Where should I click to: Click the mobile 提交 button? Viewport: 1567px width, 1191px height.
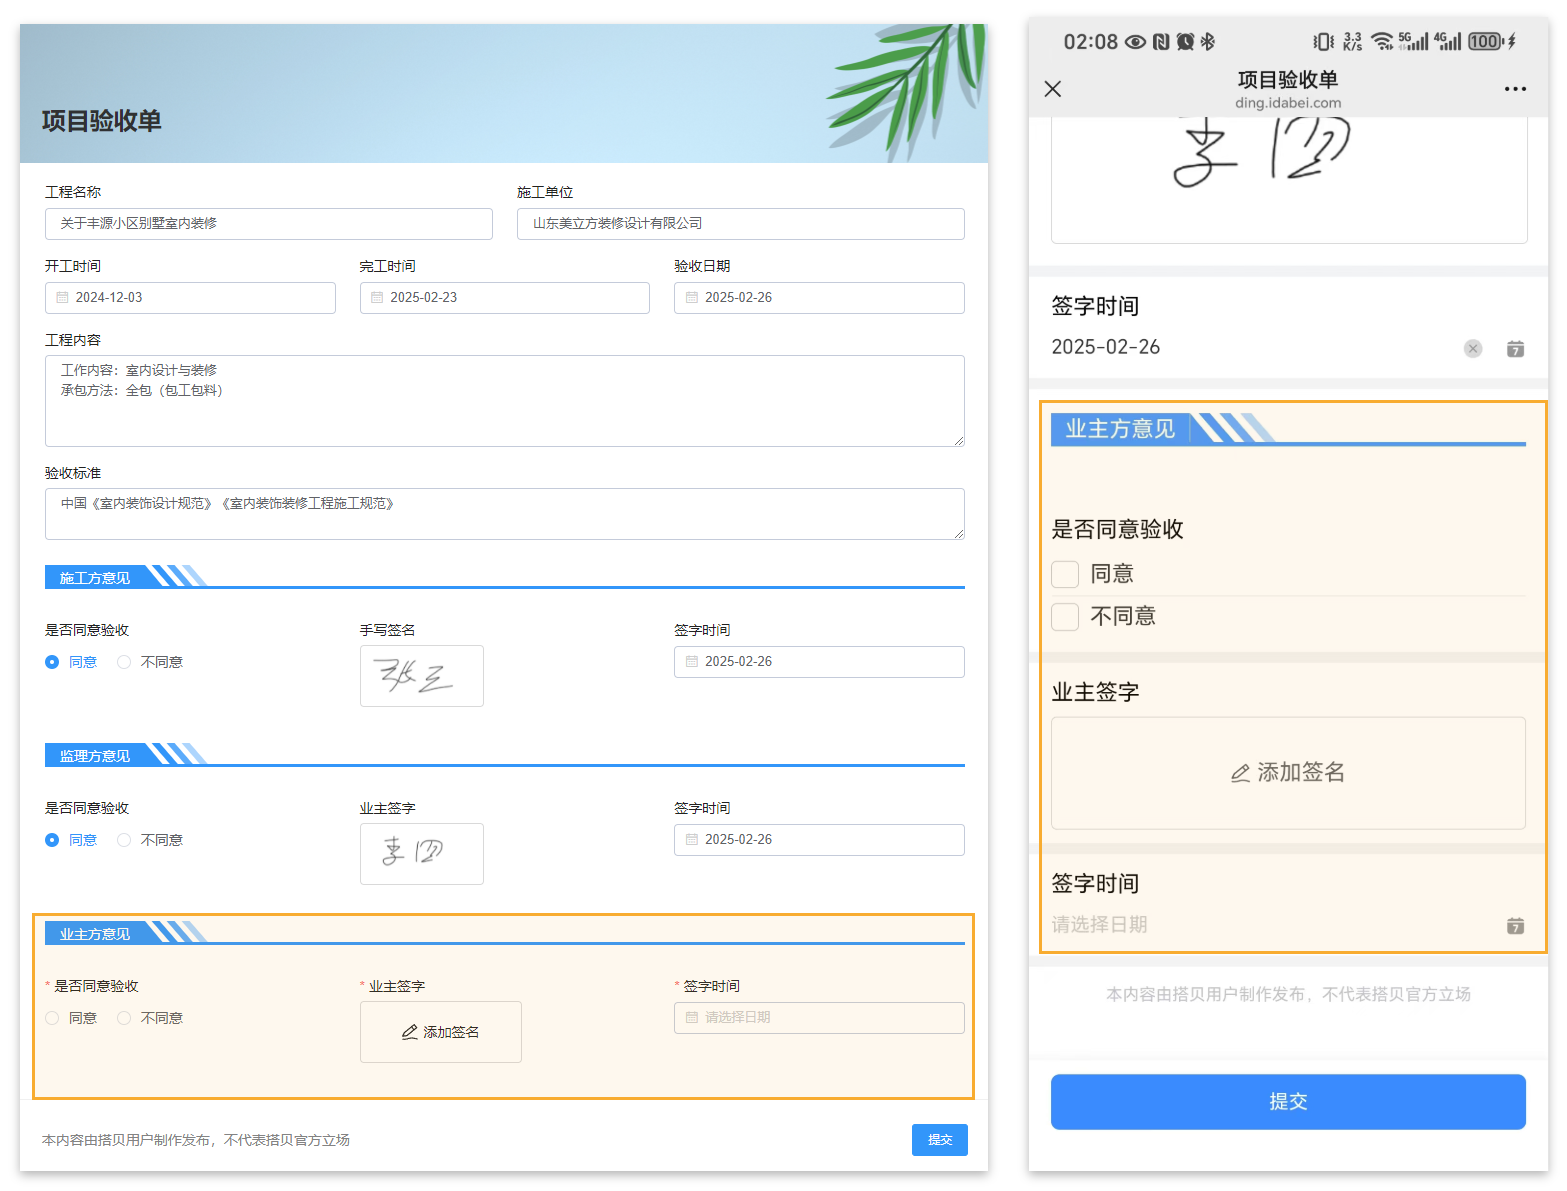pos(1288,1101)
